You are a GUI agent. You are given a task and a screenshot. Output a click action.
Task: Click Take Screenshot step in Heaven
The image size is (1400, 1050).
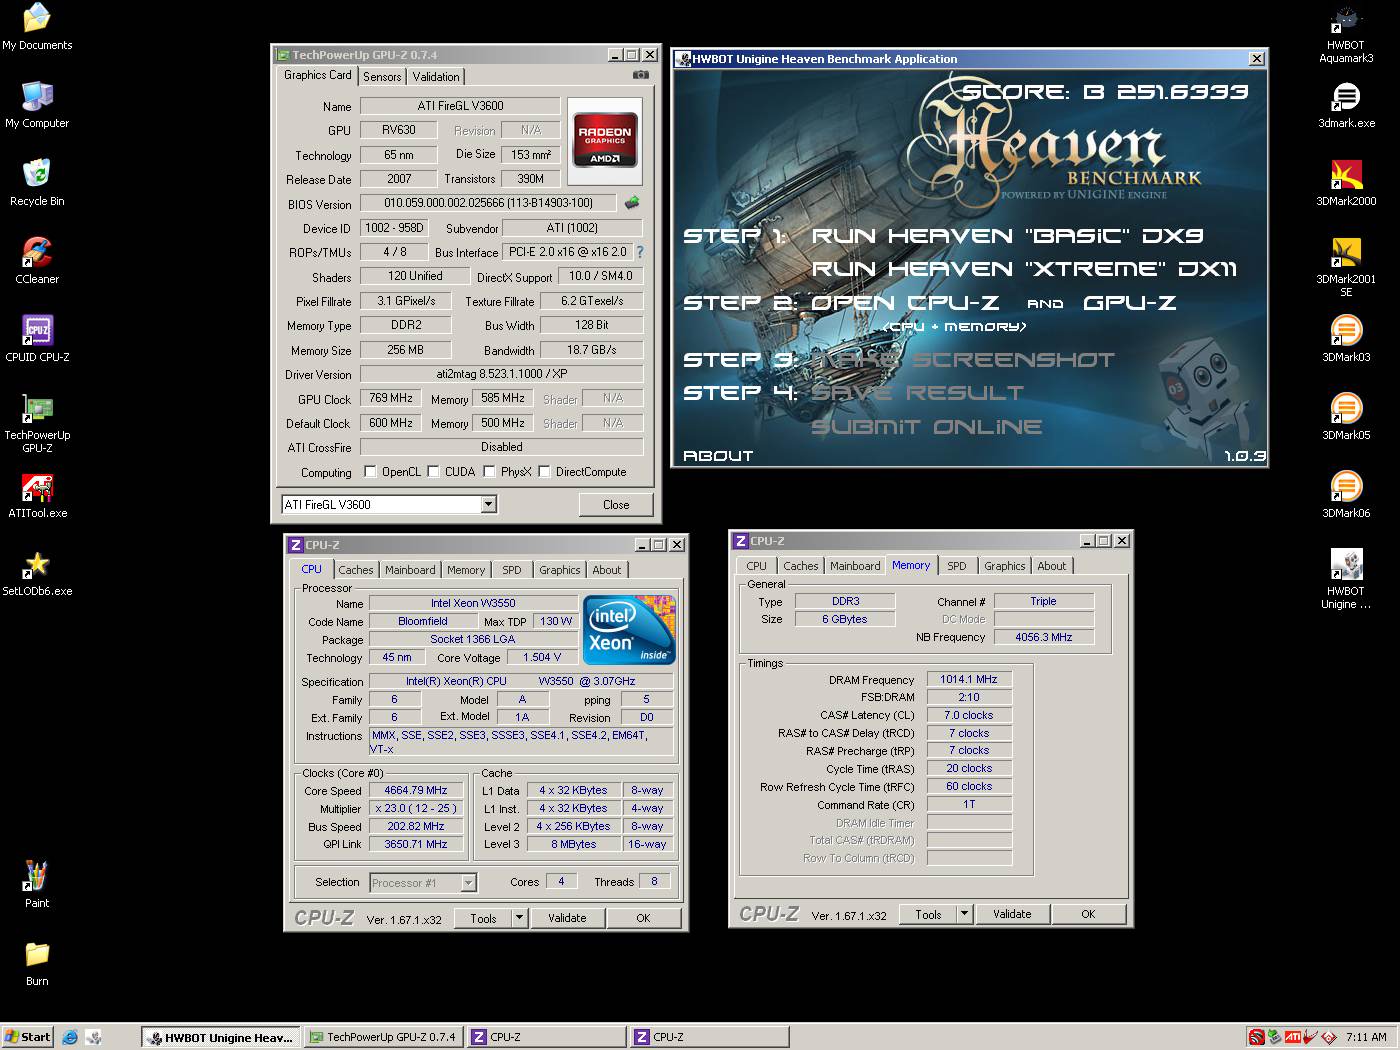click(x=962, y=360)
